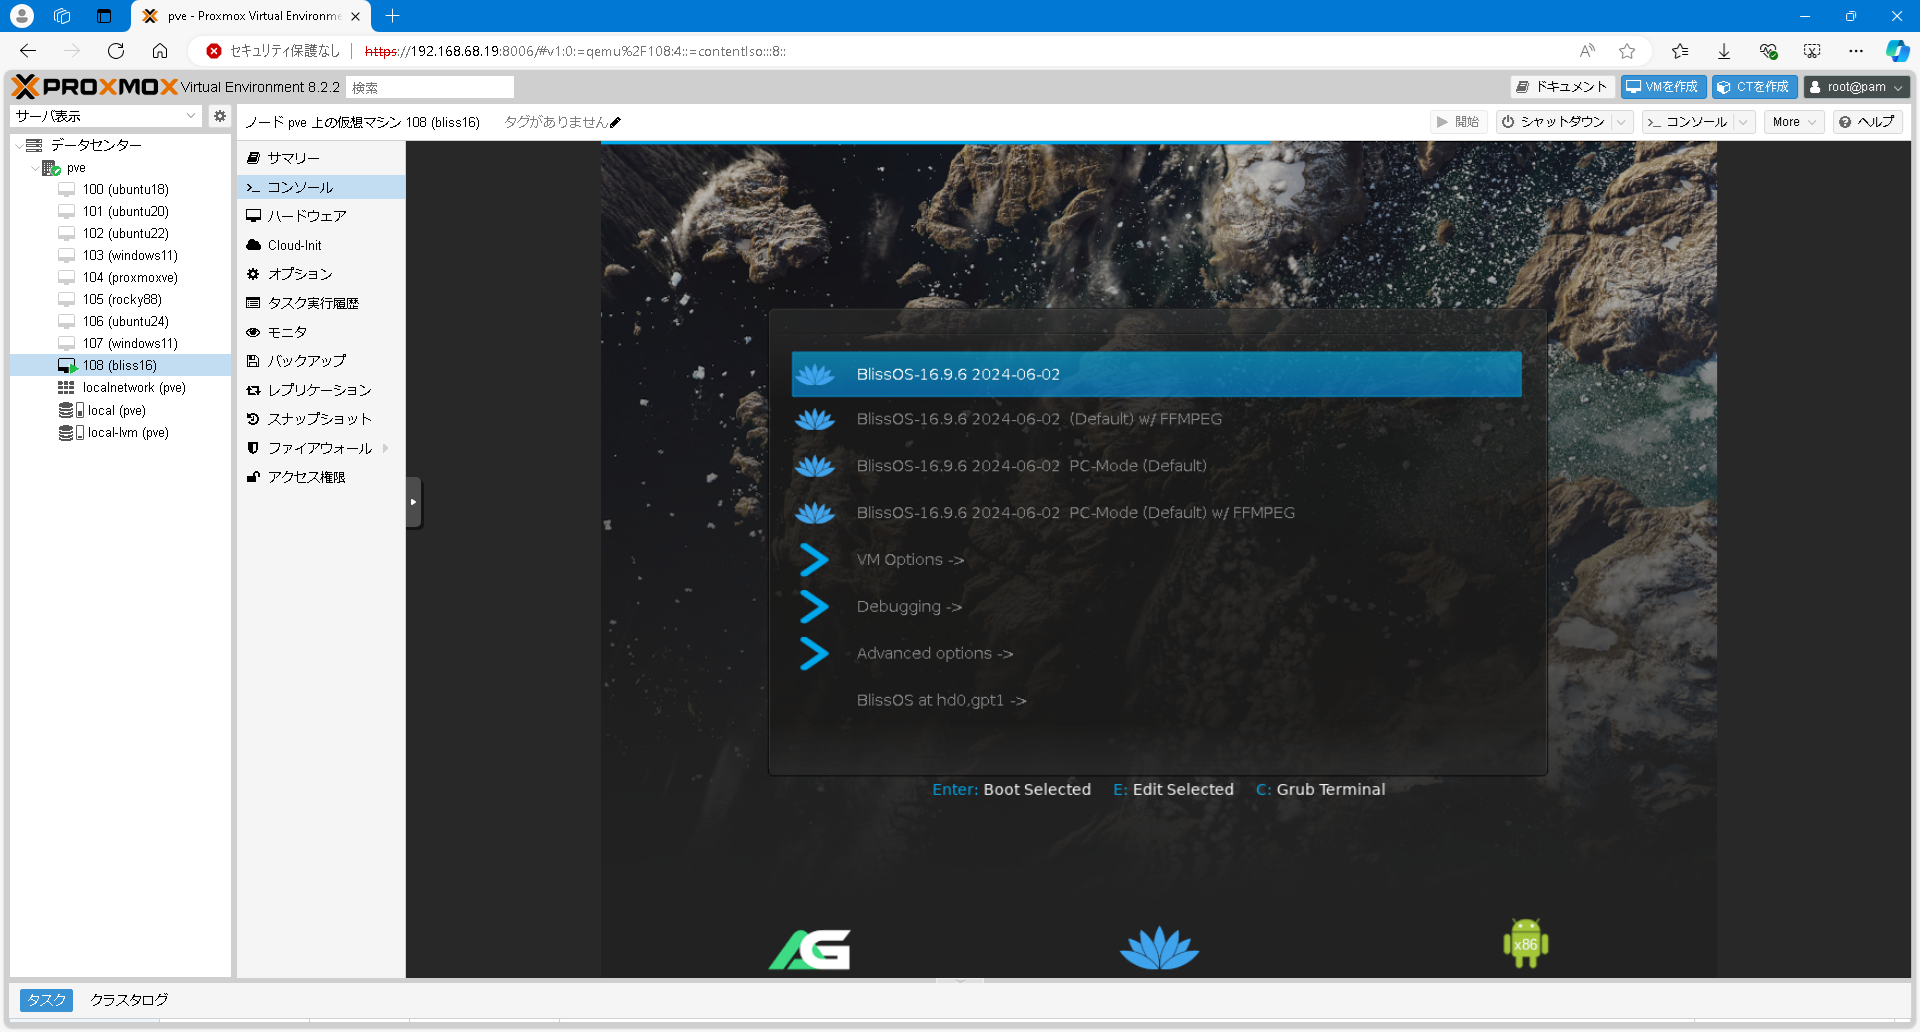Add page to favorites star icon
This screenshot has height=1032, width=1920.
(1627, 51)
